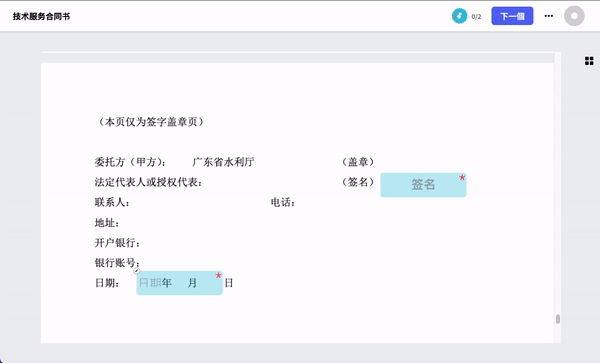
Task: Open the three-dot more options menu
Action: [x=549, y=16]
